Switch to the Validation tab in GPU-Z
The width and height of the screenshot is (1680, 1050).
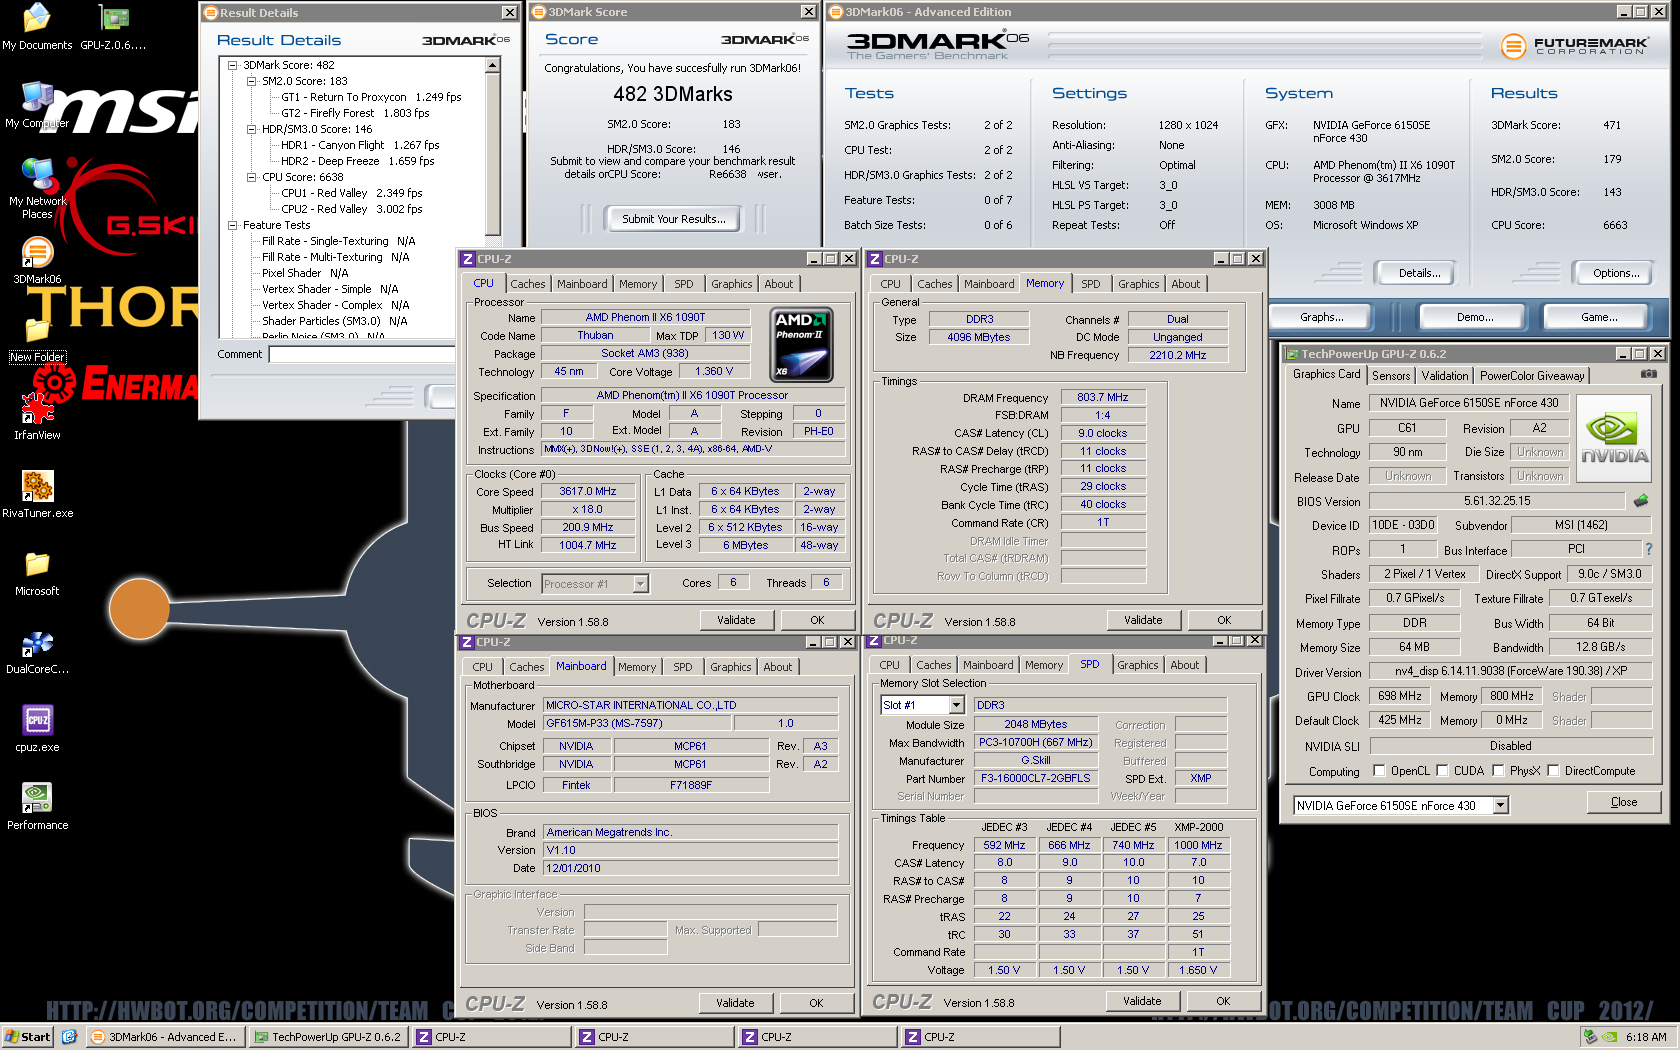point(1445,376)
